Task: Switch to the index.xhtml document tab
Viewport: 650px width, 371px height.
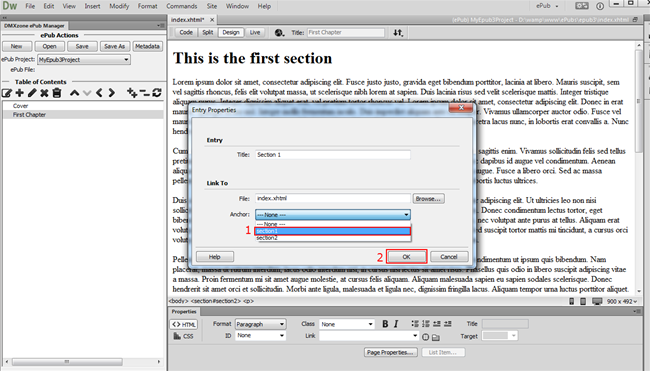Action: click(x=188, y=19)
